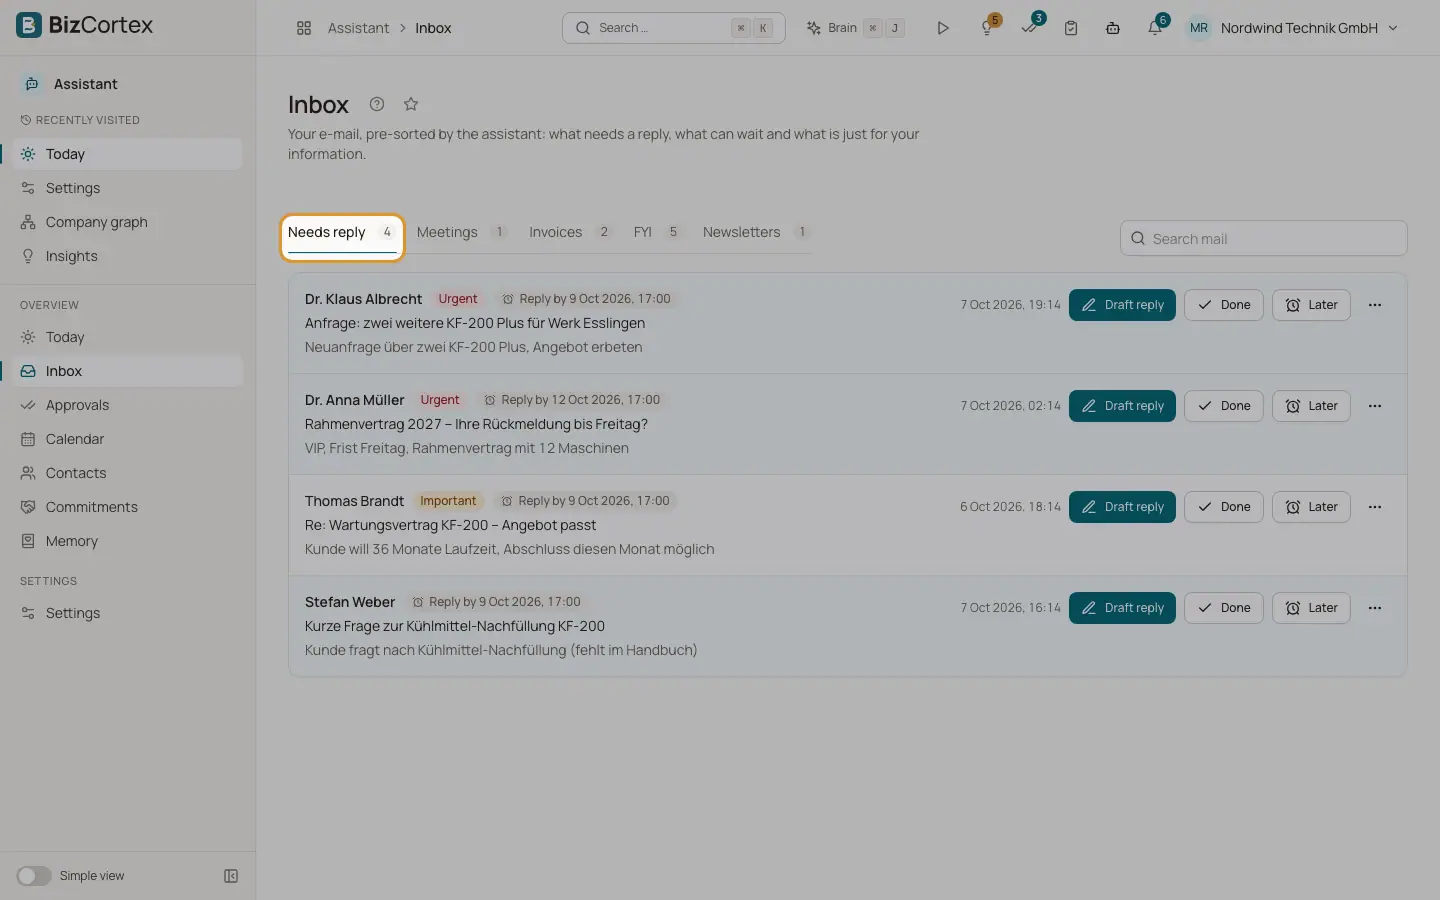Open the robot assistant icon in top bar
Image resolution: width=1440 pixels, height=900 pixels.
[1113, 28]
